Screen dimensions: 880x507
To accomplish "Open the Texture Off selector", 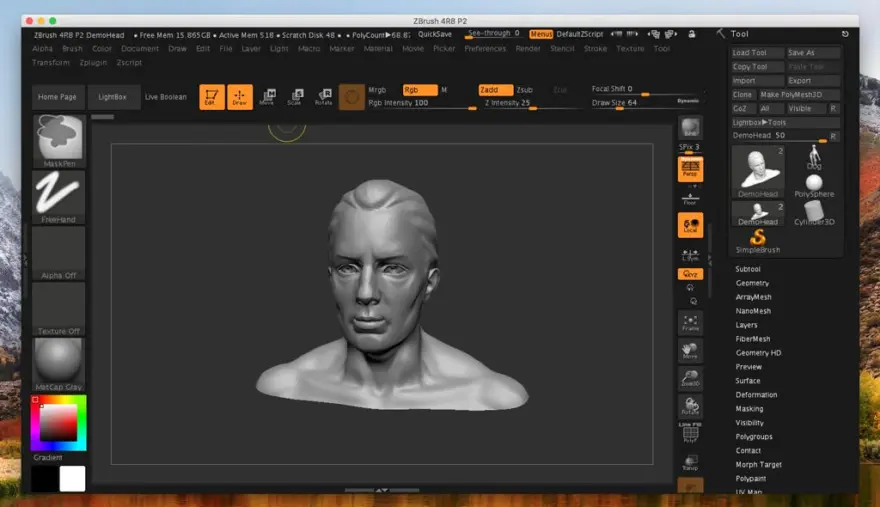I will (x=59, y=309).
